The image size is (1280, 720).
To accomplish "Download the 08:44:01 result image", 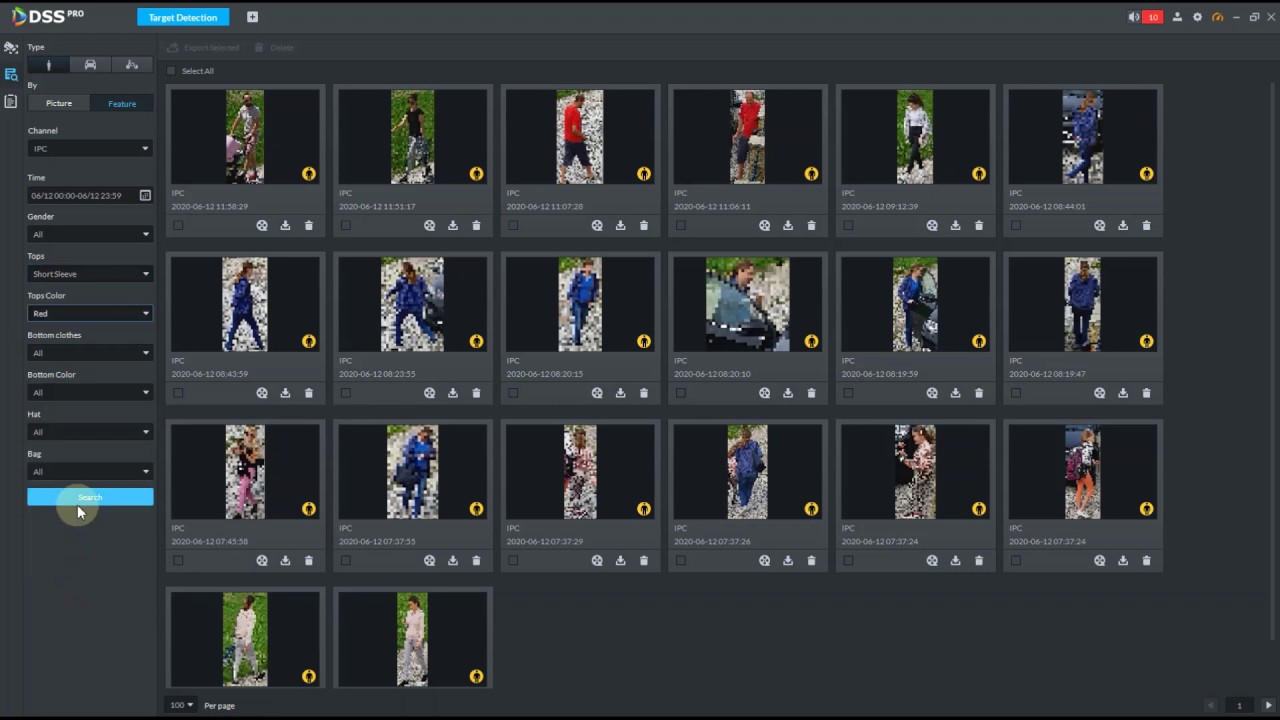I will pyautogui.click(x=1123, y=226).
